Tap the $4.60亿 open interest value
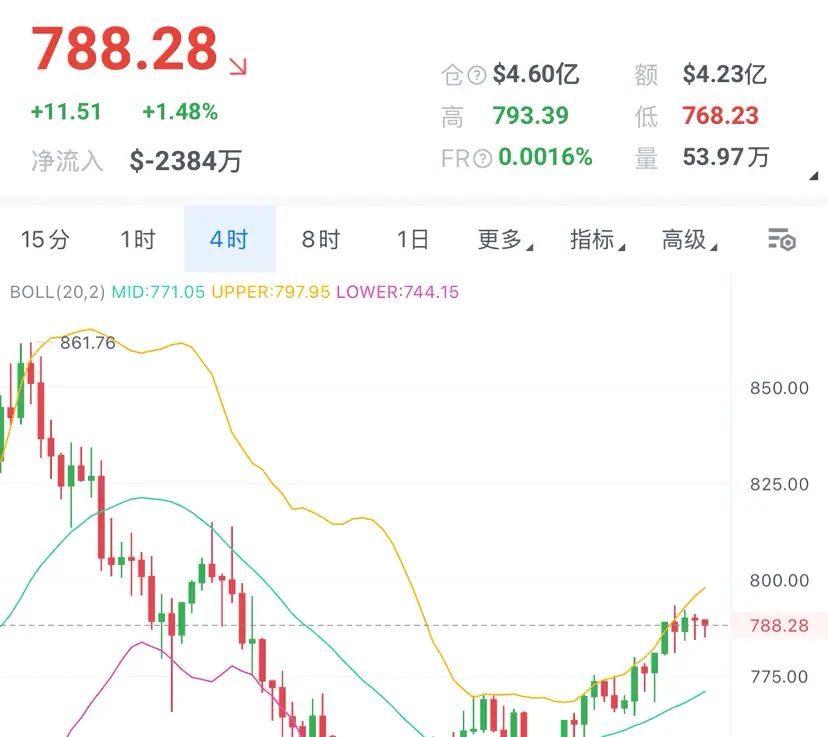Screen dimensions: 828x737 (x=536, y=74)
